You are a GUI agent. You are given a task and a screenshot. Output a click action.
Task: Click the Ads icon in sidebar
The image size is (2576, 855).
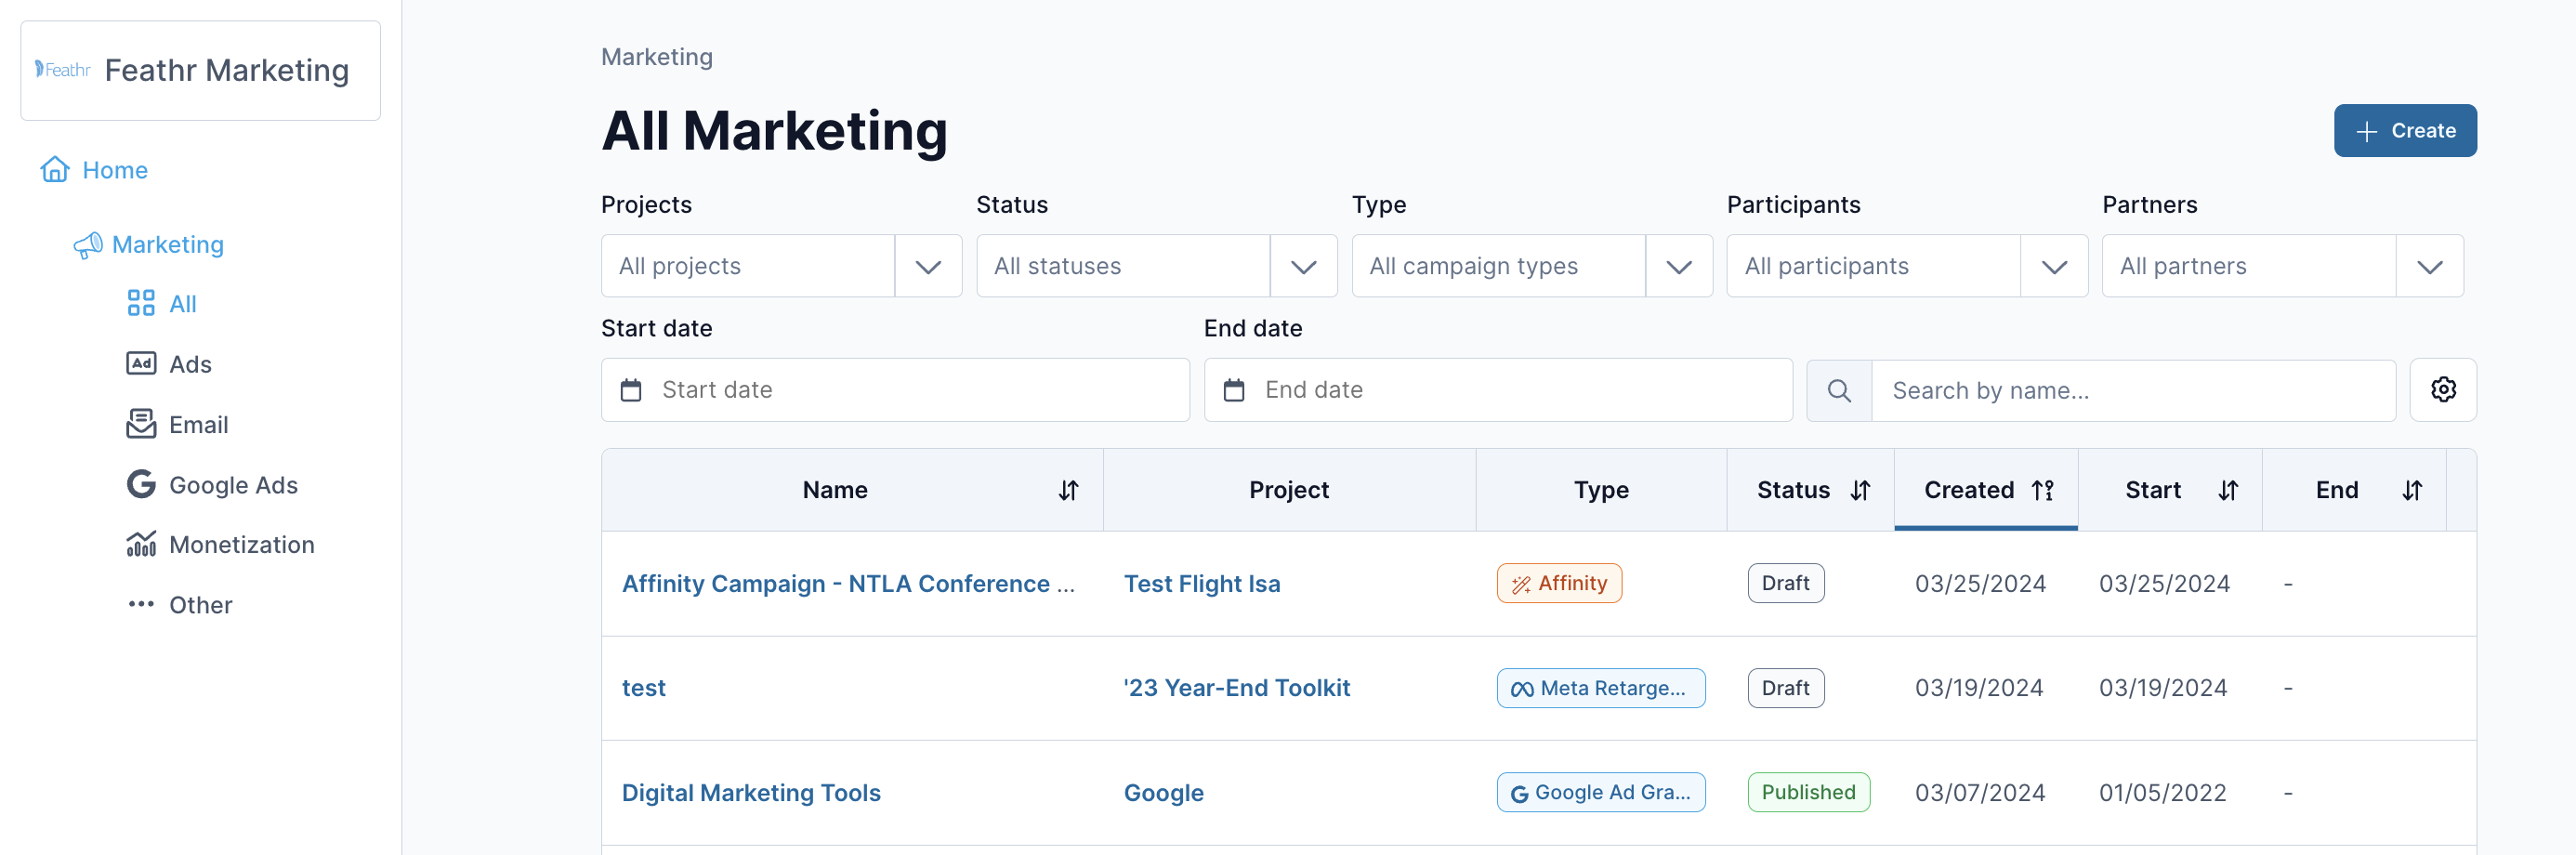coord(141,363)
